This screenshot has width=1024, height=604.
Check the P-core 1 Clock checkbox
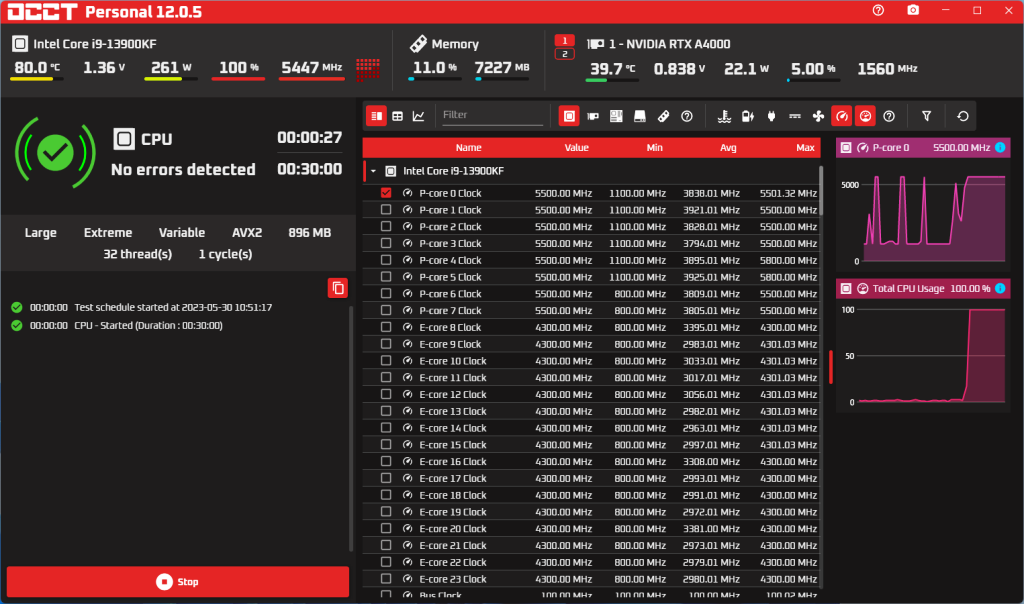[386, 210]
